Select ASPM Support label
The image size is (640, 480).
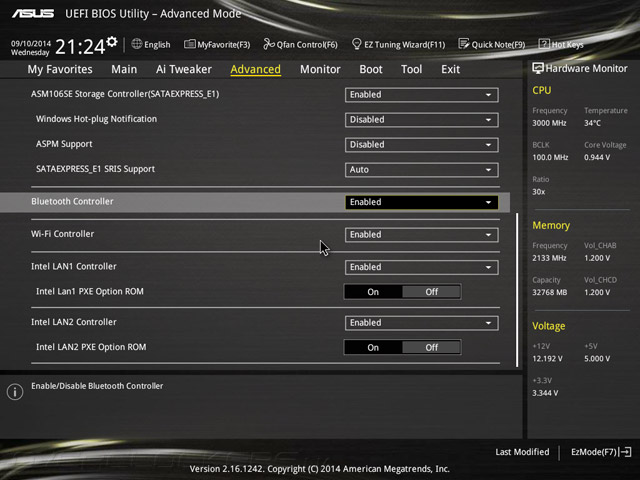tap(64, 144)
